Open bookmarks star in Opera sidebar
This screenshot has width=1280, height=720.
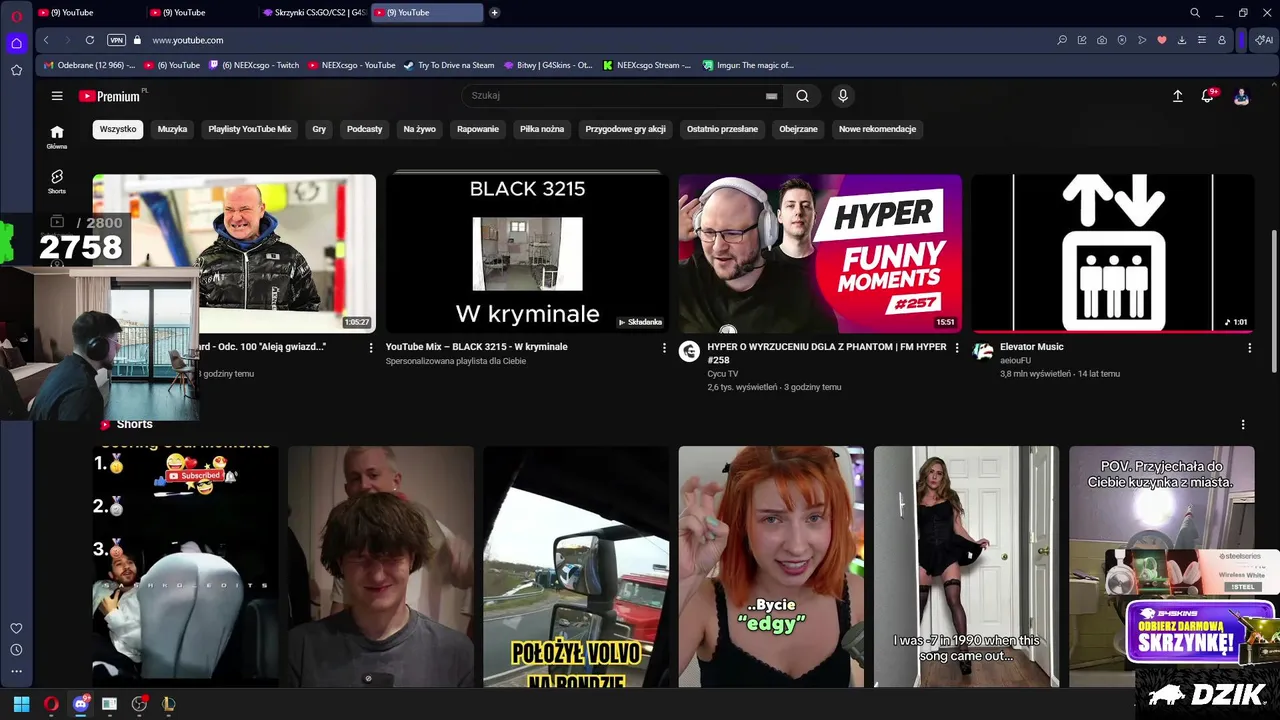point(16,70)
